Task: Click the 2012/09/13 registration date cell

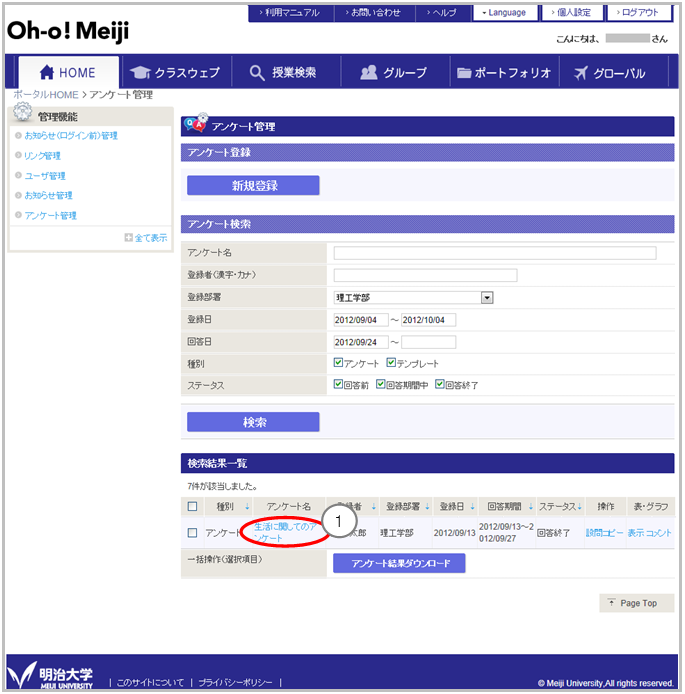Action: (454, 532)
